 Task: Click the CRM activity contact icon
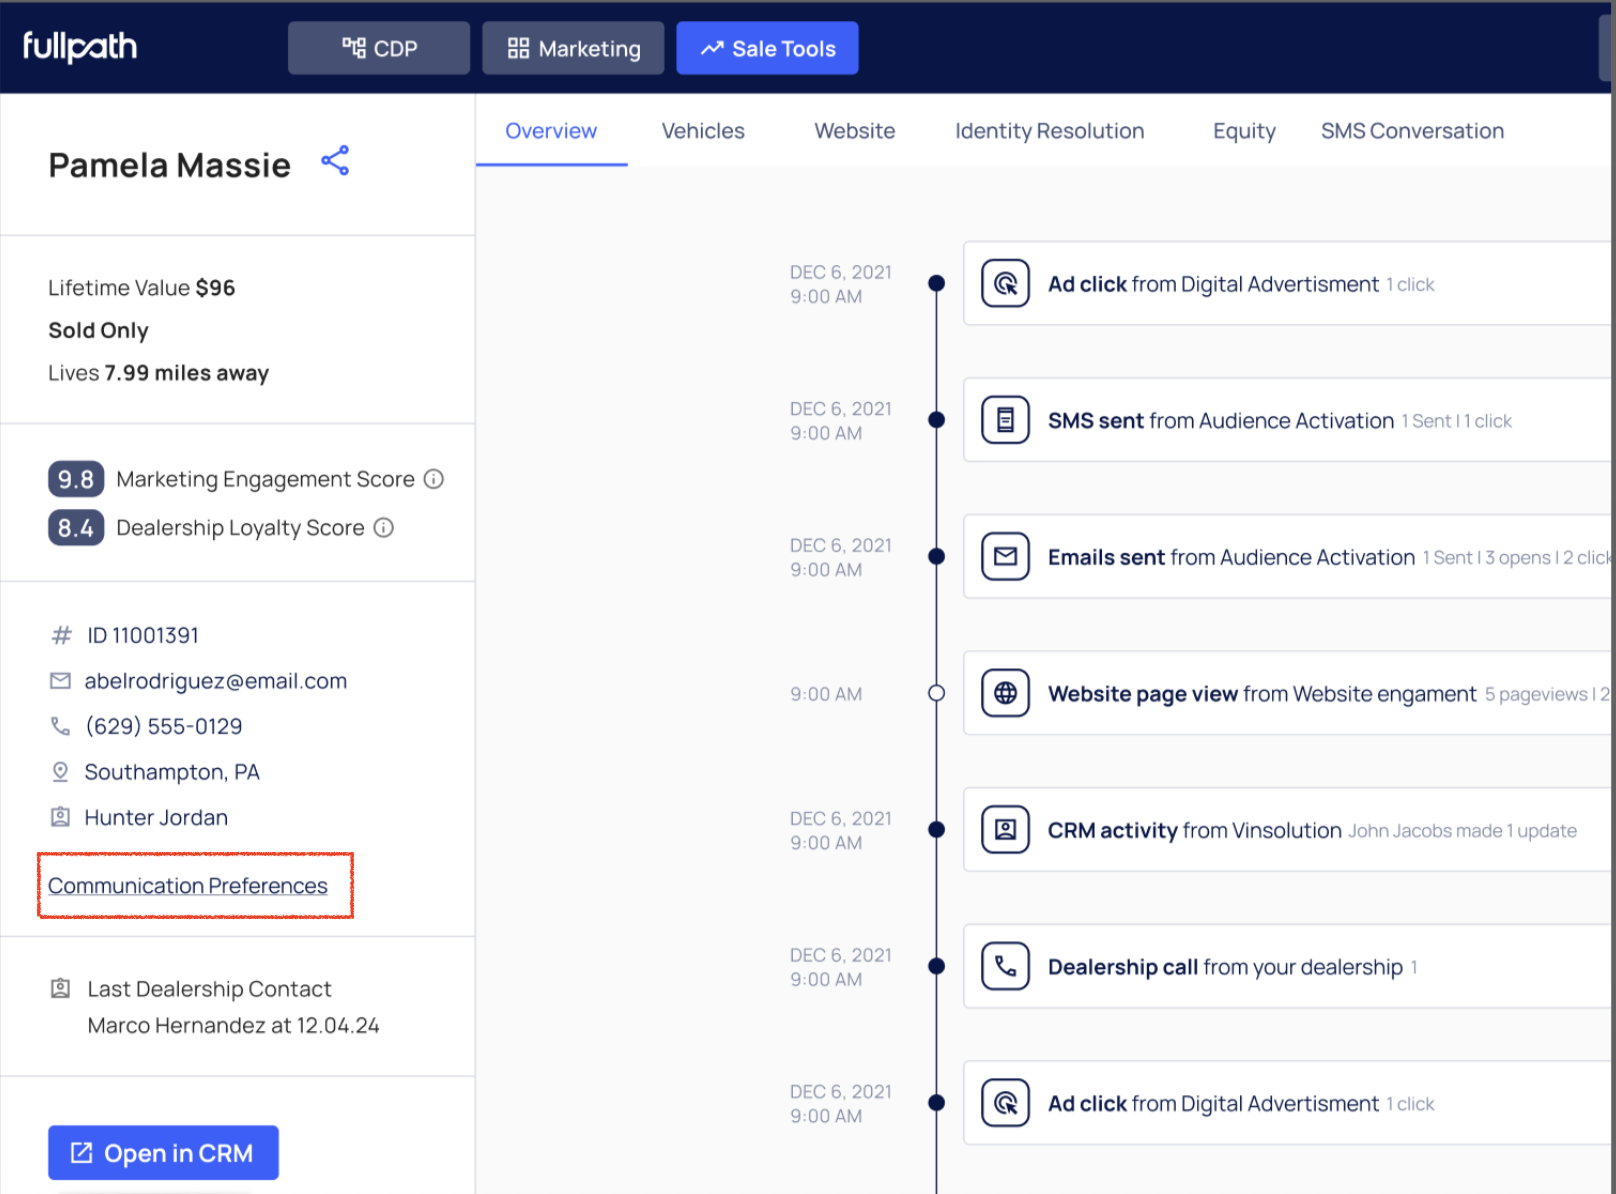[x=1005, y=830]
